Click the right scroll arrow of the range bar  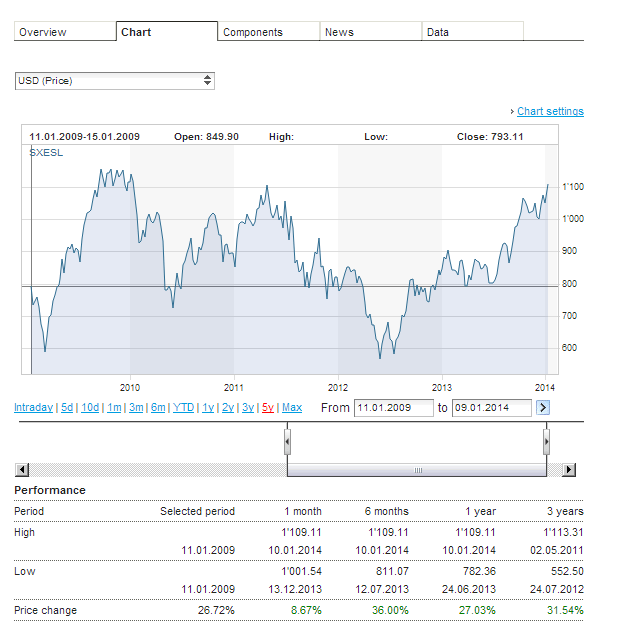click(x=569, y=470)
